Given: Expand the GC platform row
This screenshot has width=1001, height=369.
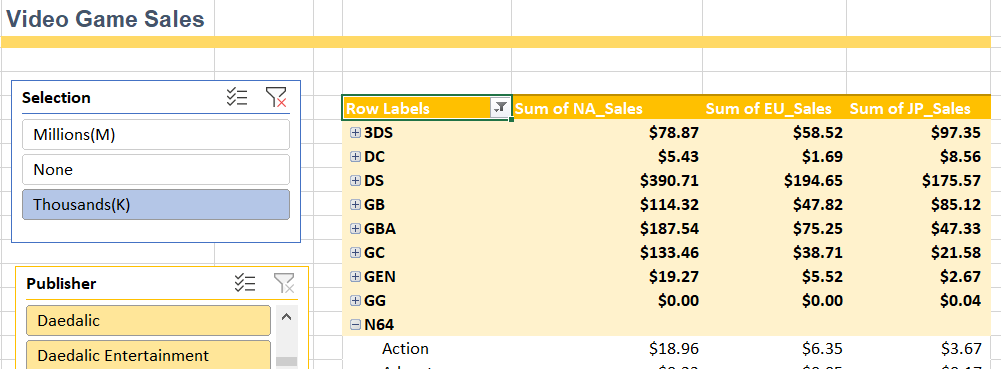Looking at the screenshot, I should (x=356, y=253).
